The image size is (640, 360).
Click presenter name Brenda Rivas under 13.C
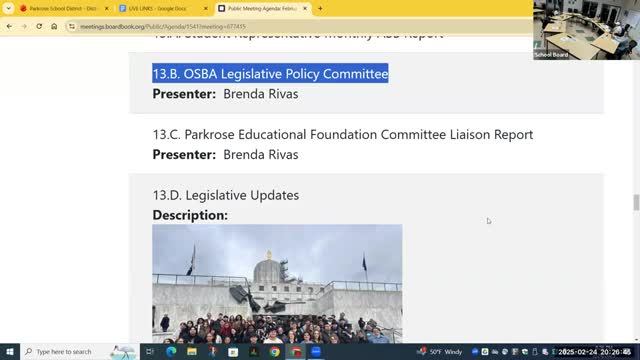coord(260,155)
